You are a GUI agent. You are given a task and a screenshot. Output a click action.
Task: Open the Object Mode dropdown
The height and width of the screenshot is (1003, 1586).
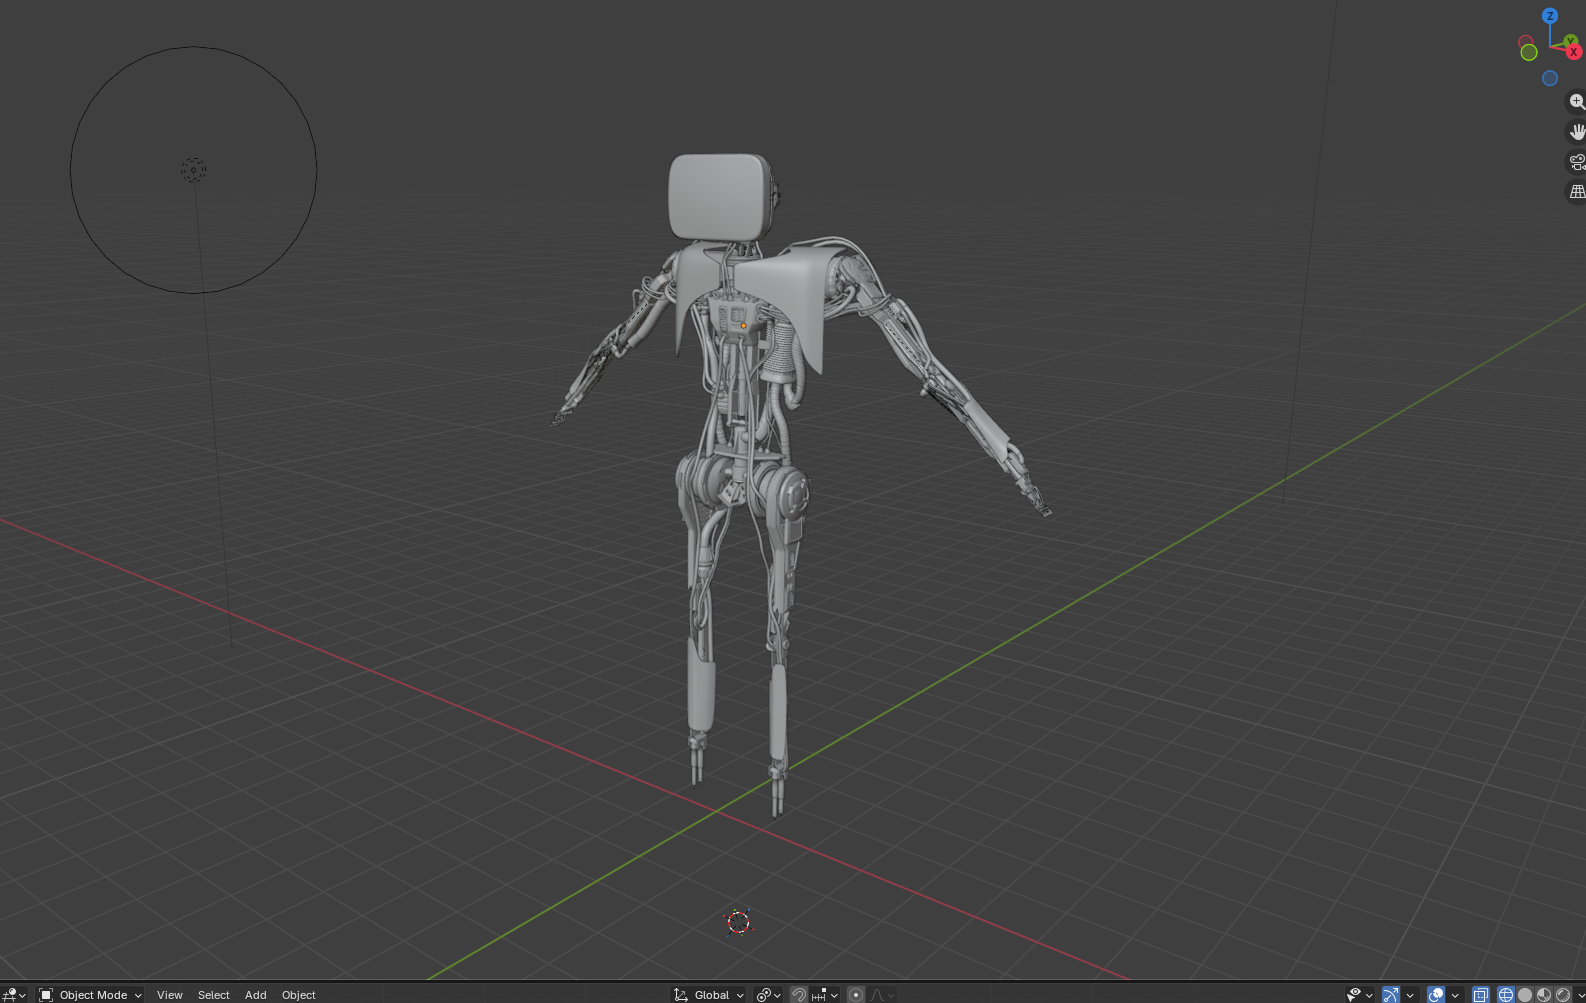point(90,995)
